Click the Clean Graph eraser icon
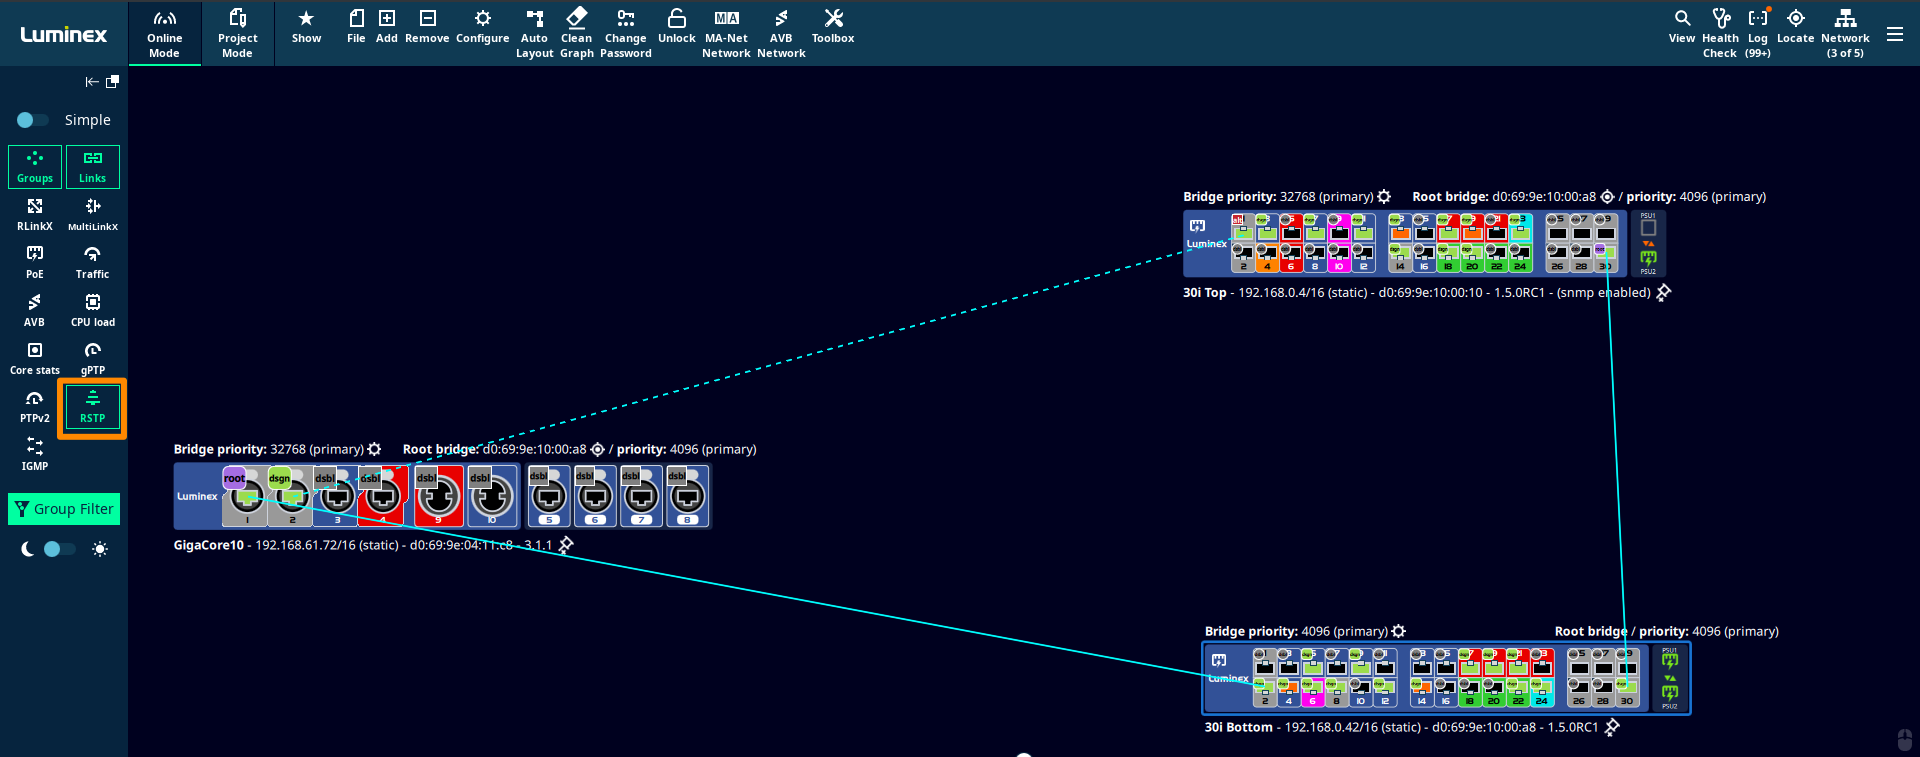The image size is (1920, 757). tap(576, 19)
